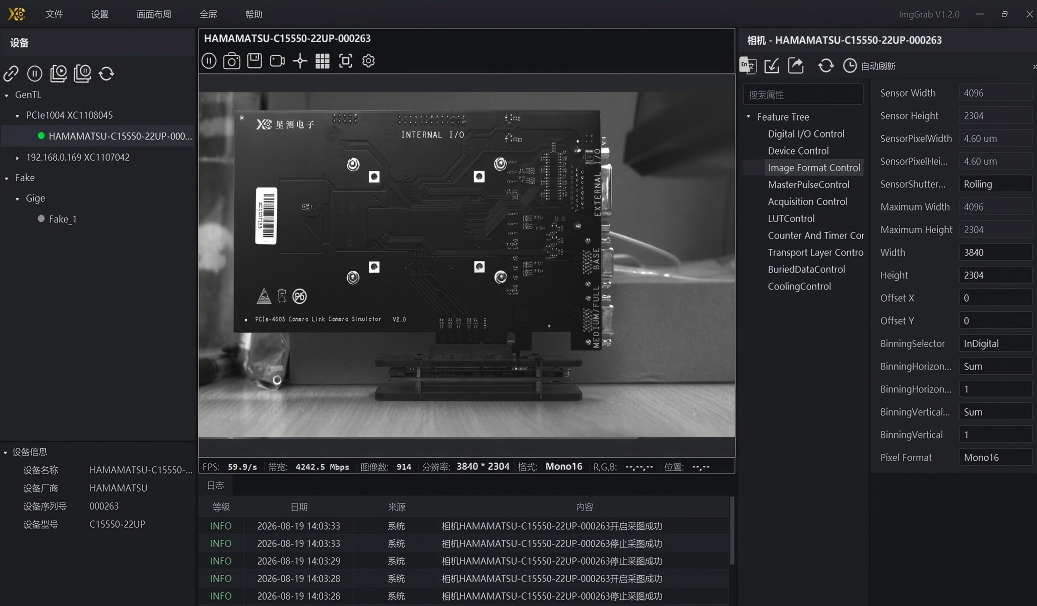Select the 日志 log tab
This screenshot has width=1037, height=606.
click(216, 486)
